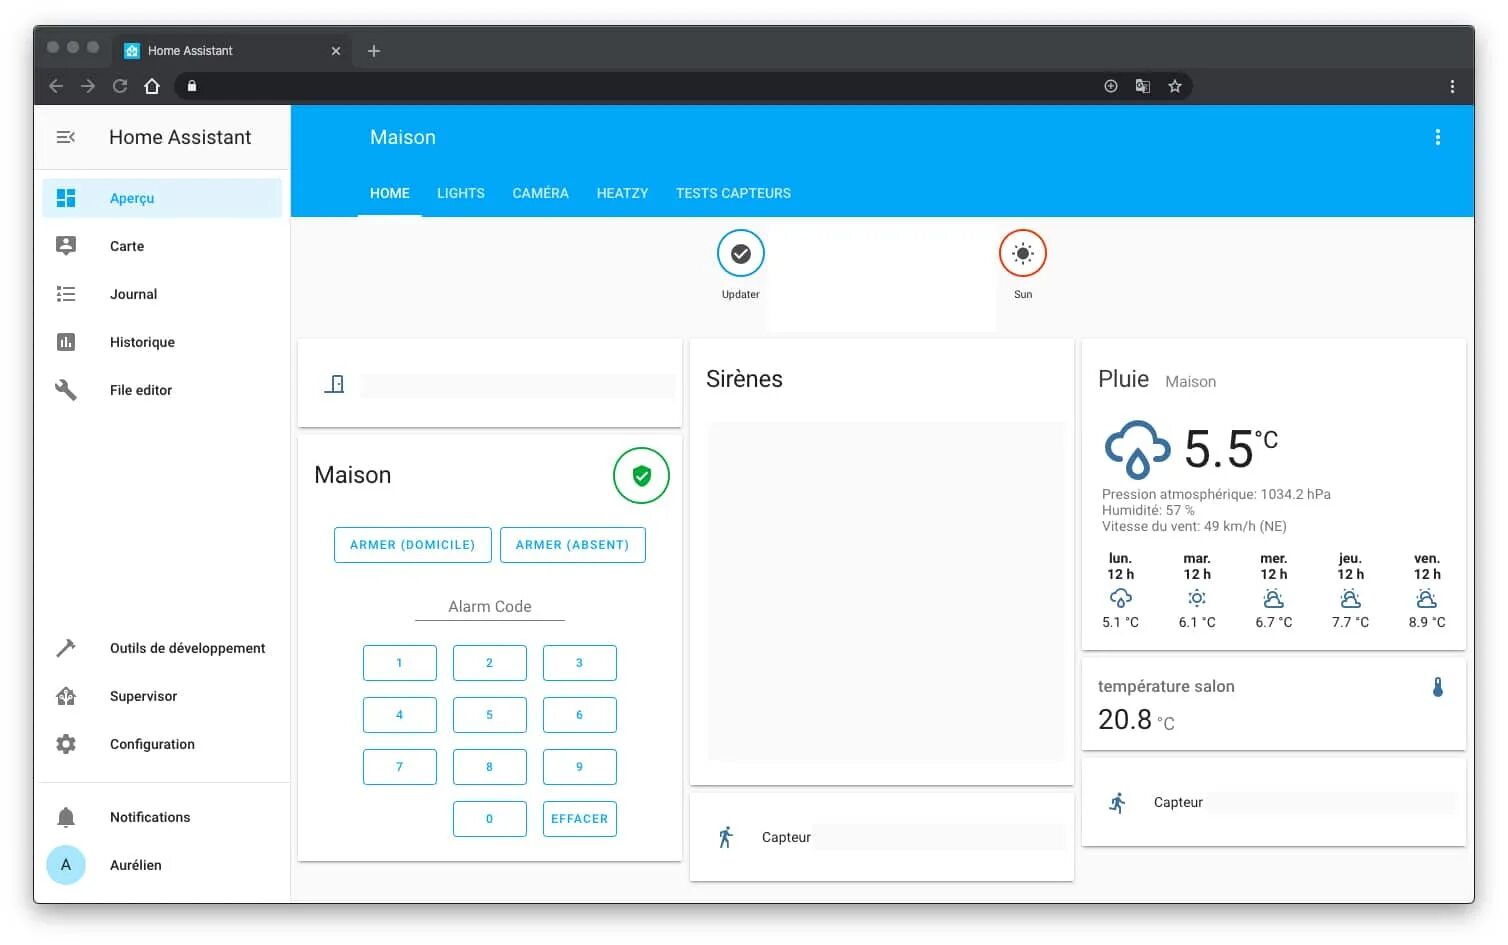
Task: Click the Sun badge
Action: 1023,254
